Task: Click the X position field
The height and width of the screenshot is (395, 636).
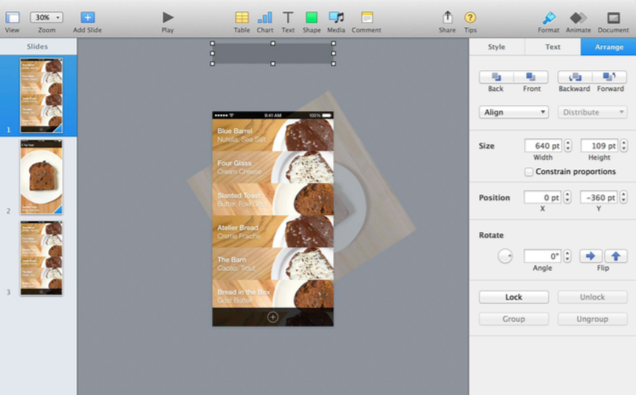Action: (543, 198)
